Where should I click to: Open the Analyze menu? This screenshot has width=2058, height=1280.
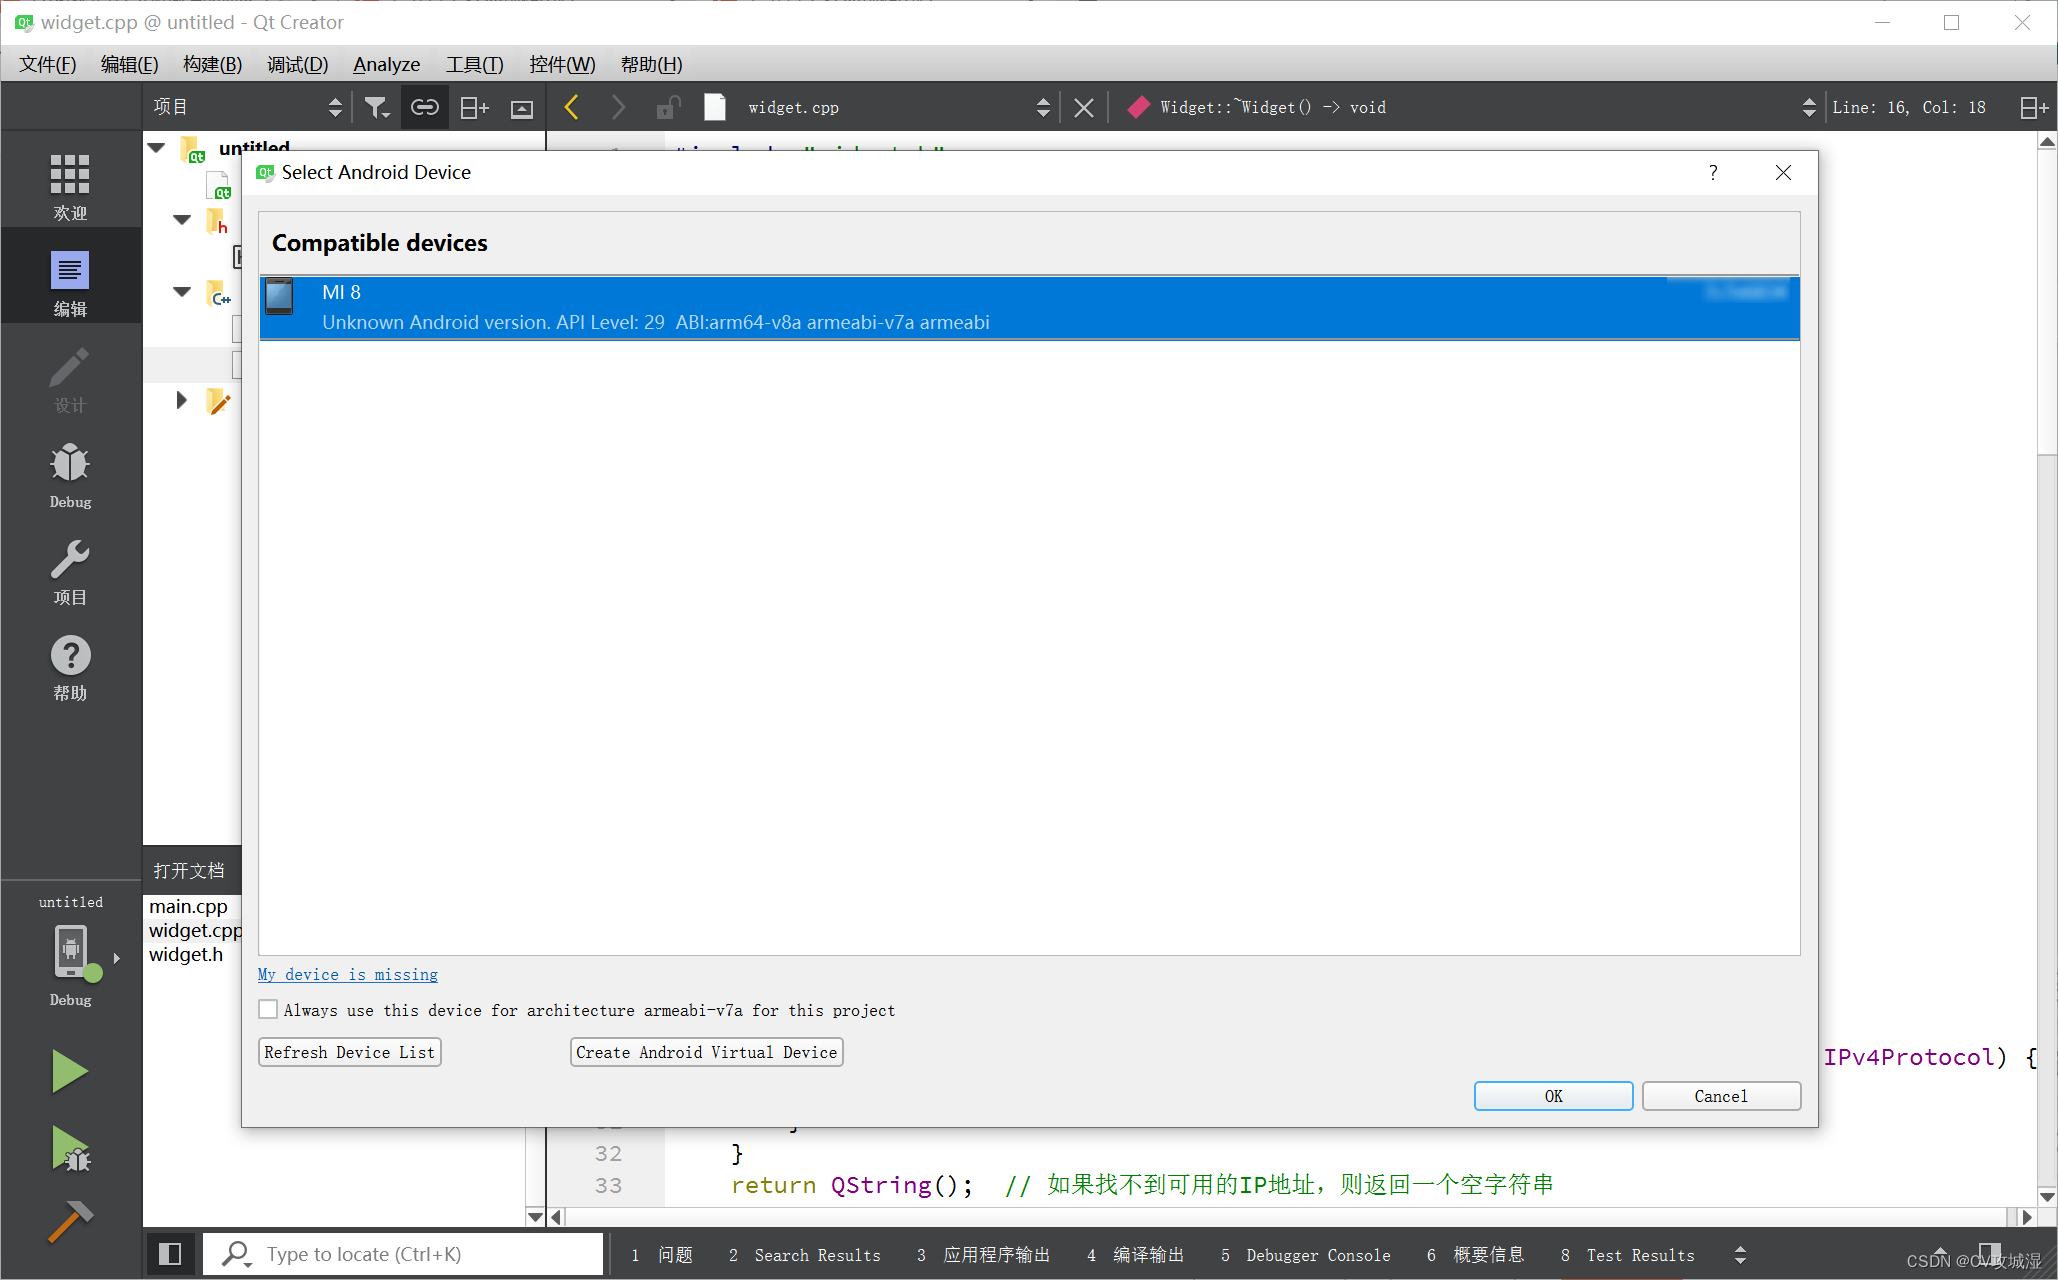coord(386,64)
